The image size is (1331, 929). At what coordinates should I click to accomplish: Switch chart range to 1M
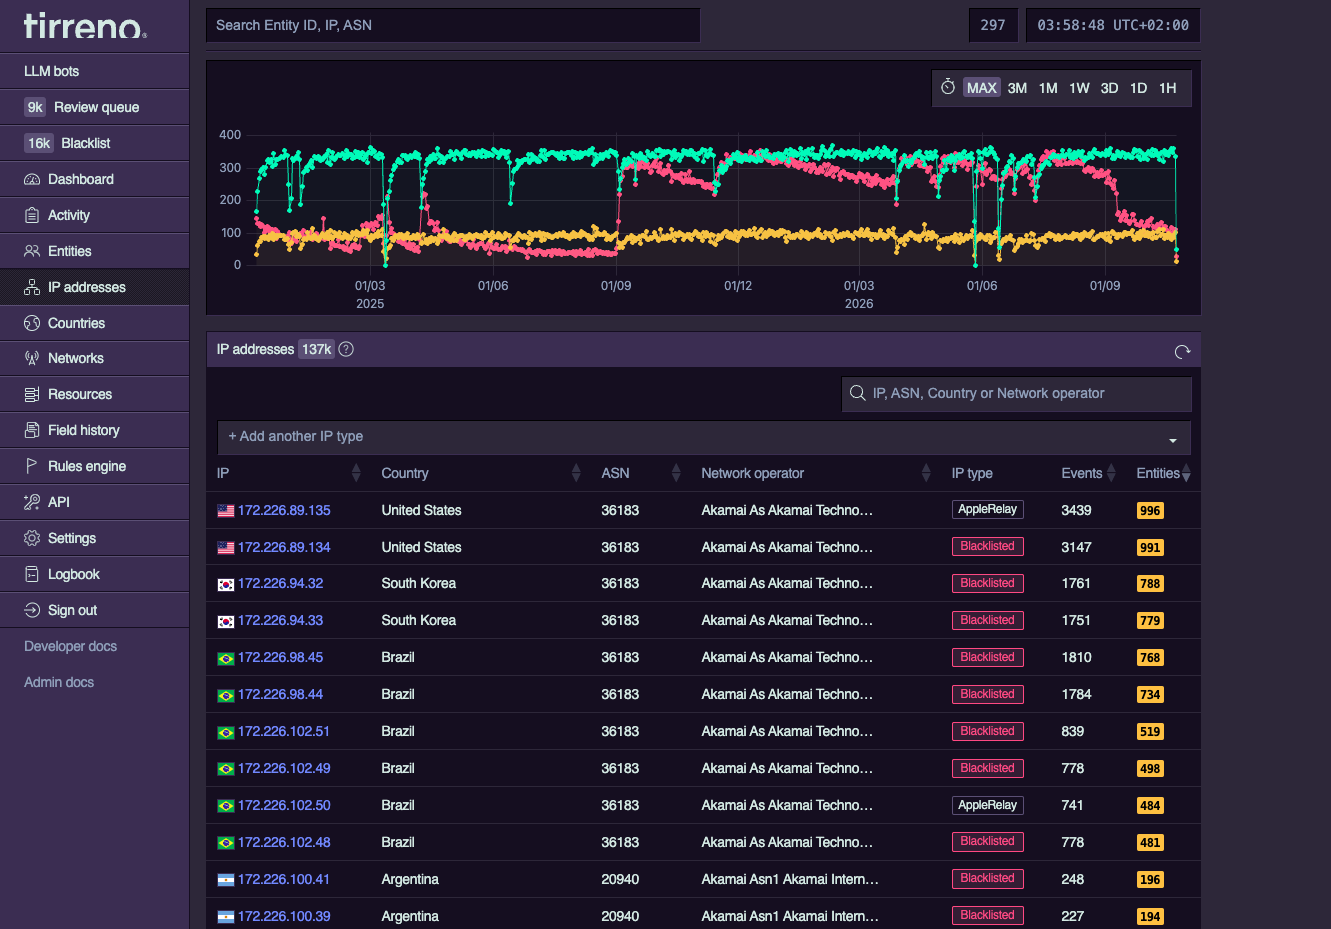(x=1048, y=88)
